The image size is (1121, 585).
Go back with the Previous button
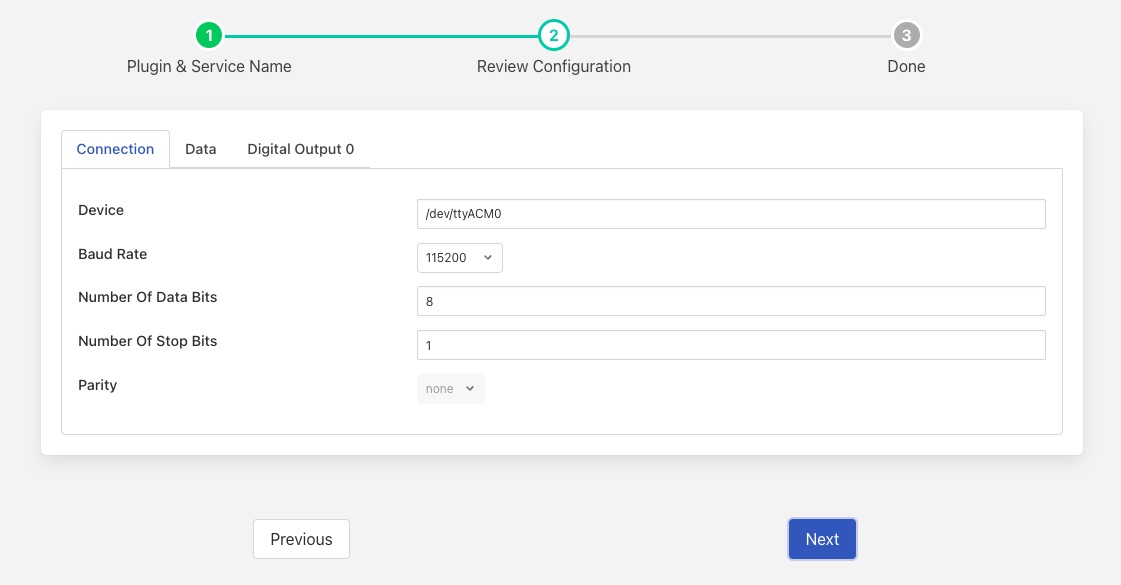tap(301, 539)
